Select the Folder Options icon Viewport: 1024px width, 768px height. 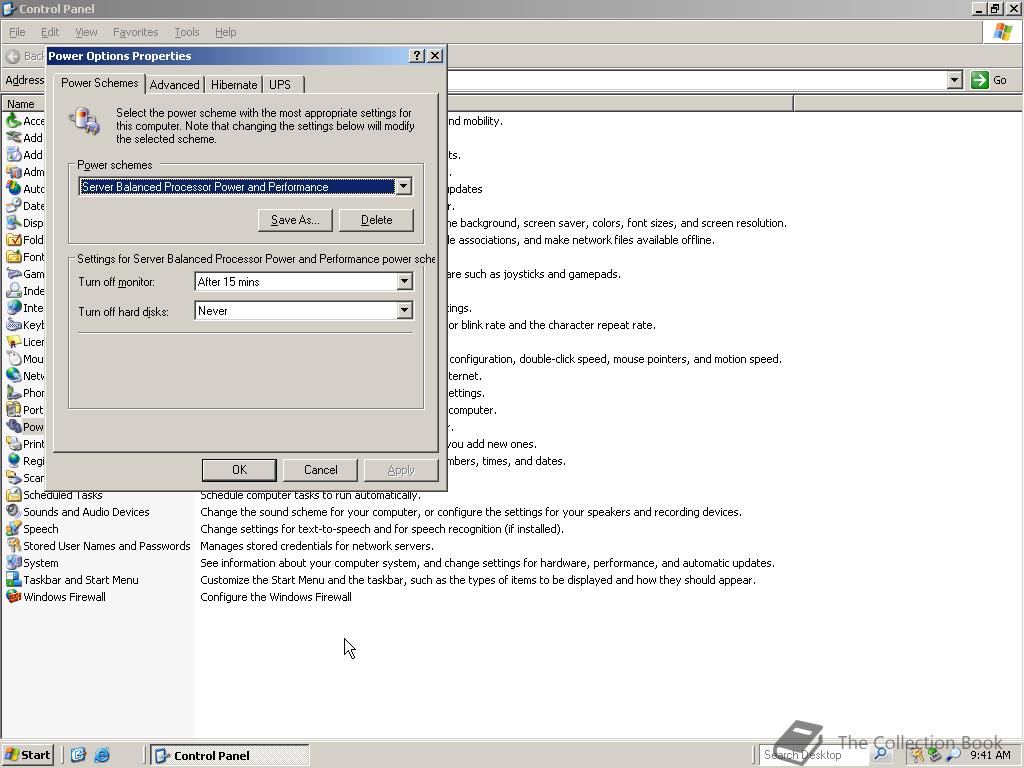(x=14, y=240)
